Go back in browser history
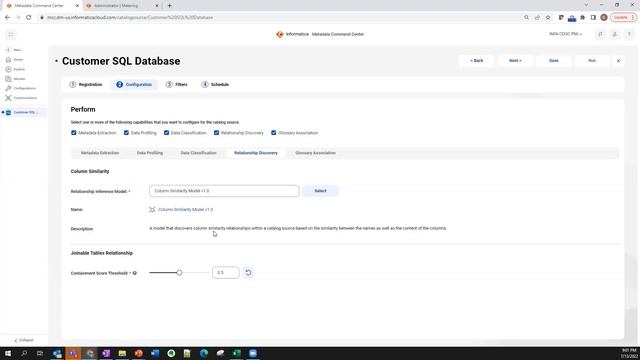 (7, 18)
